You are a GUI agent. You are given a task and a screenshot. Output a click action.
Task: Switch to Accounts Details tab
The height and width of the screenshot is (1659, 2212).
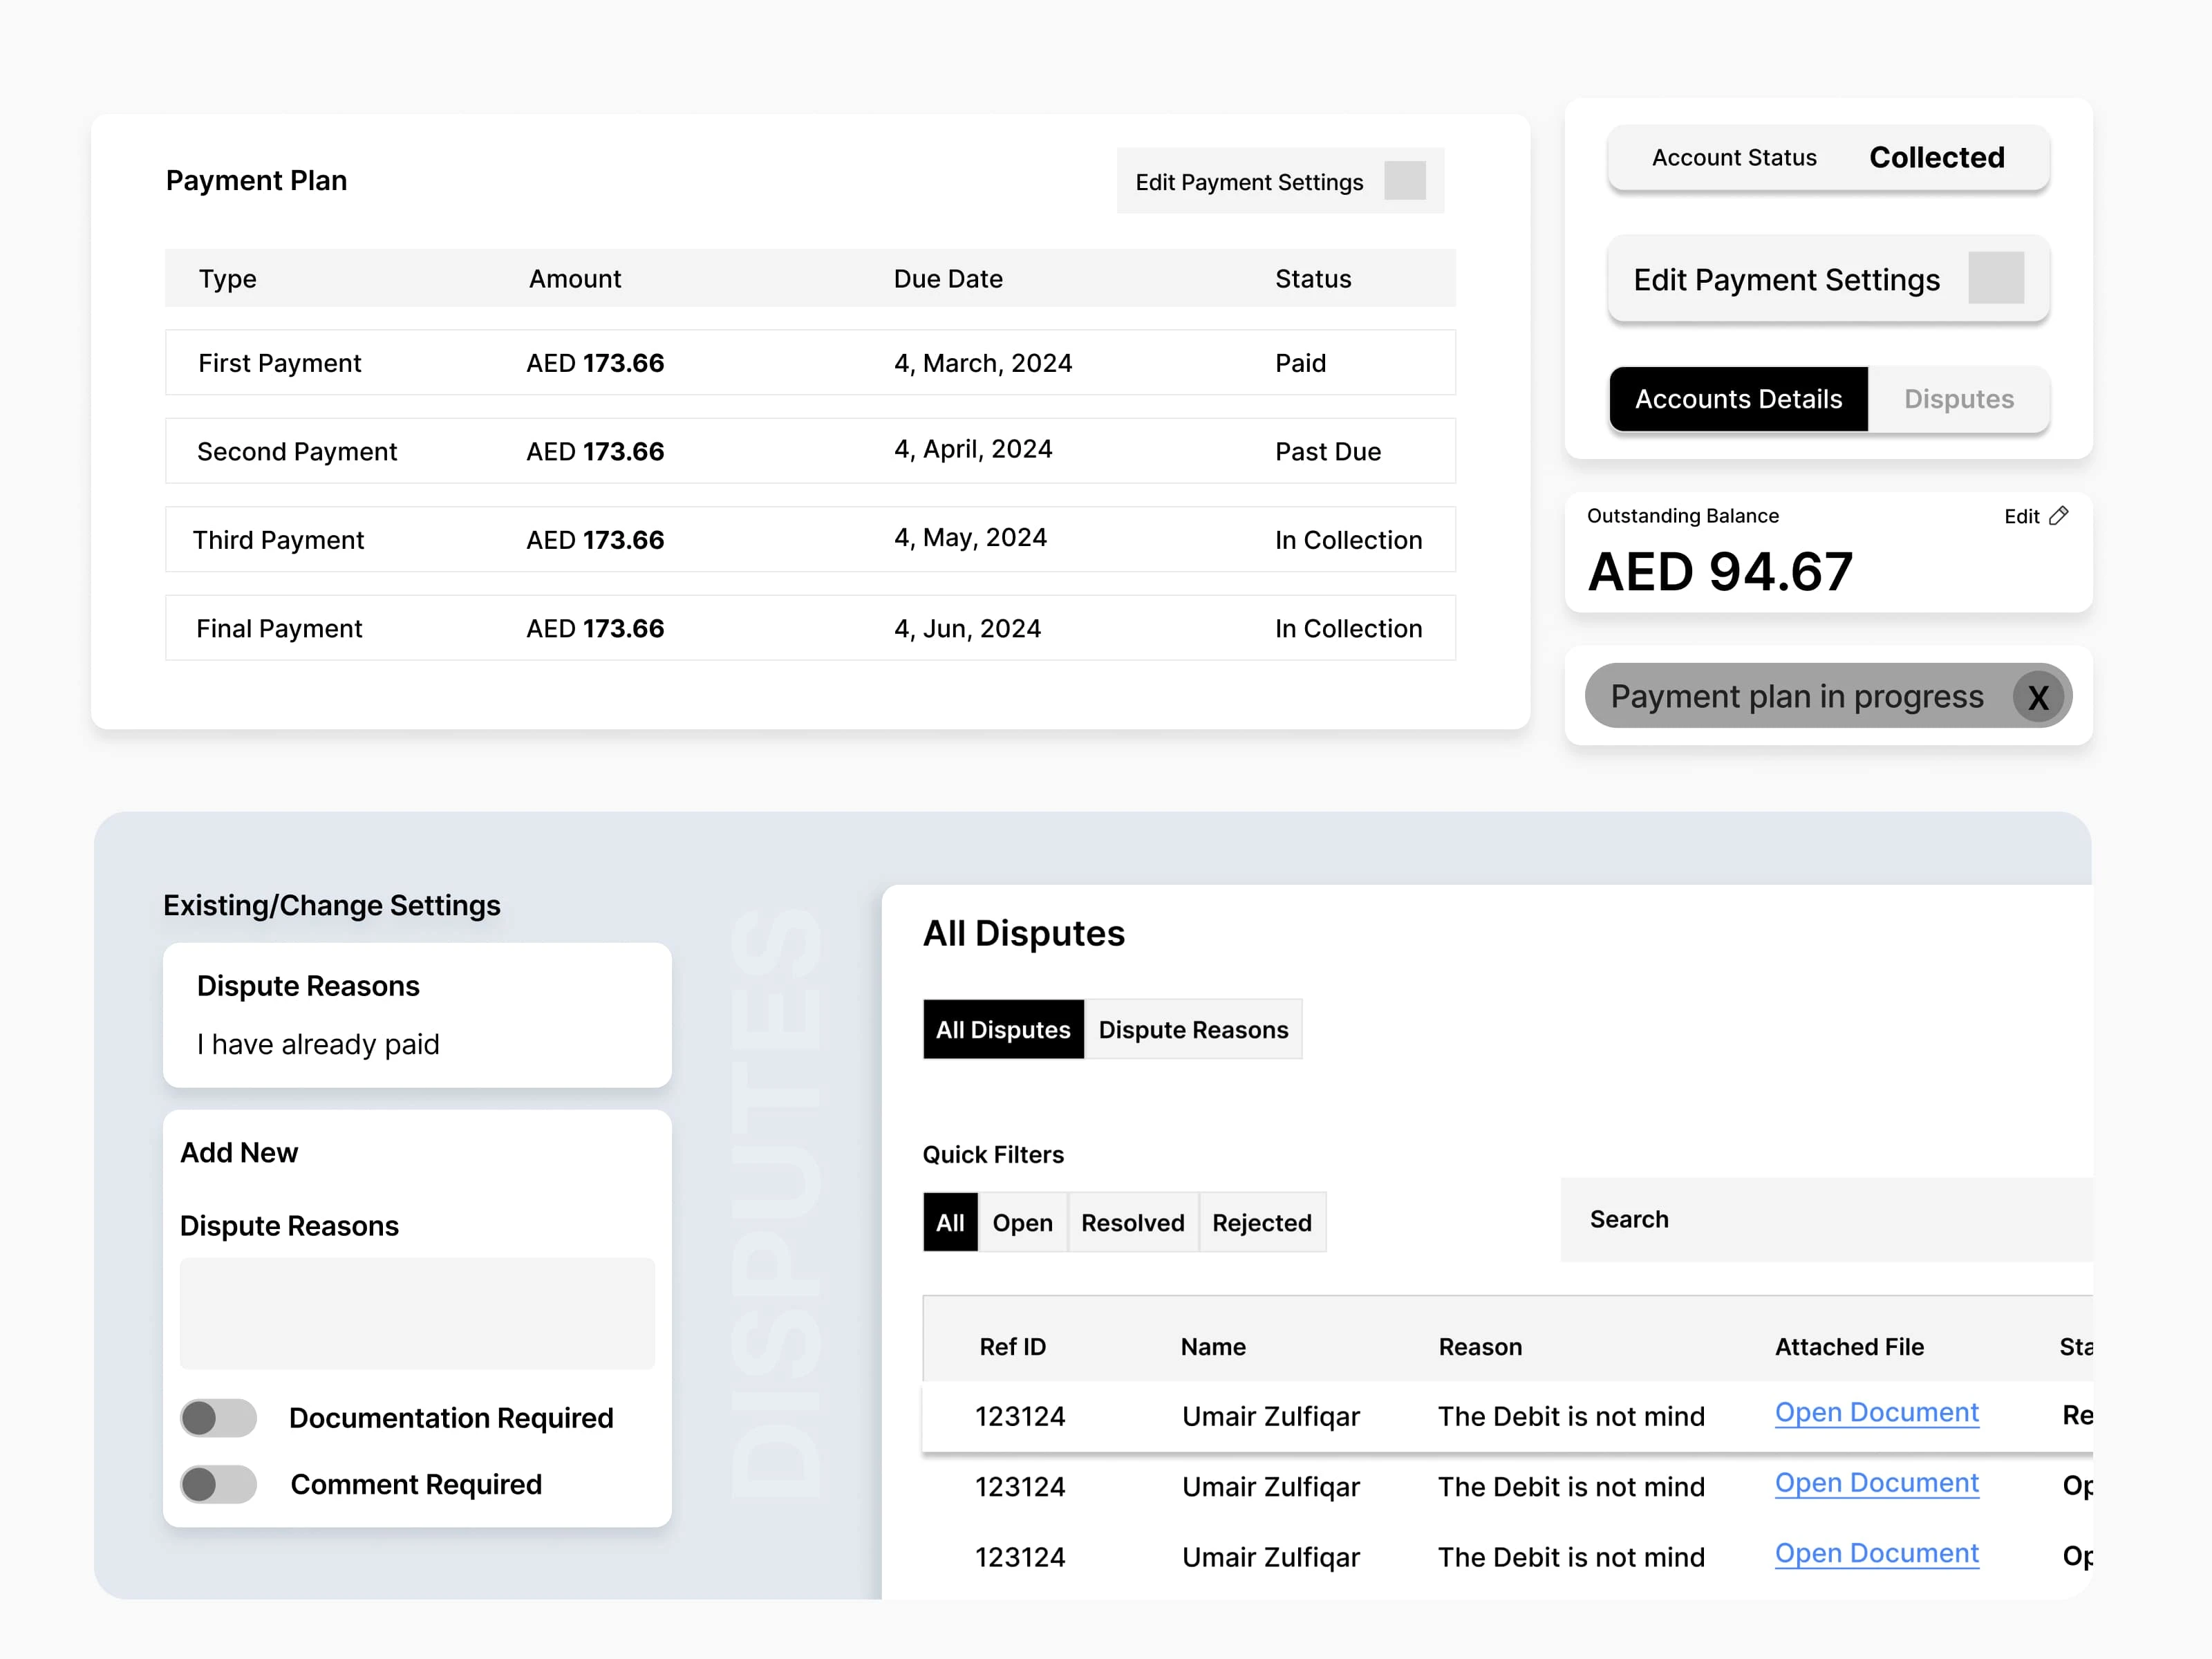(1738, 399)
